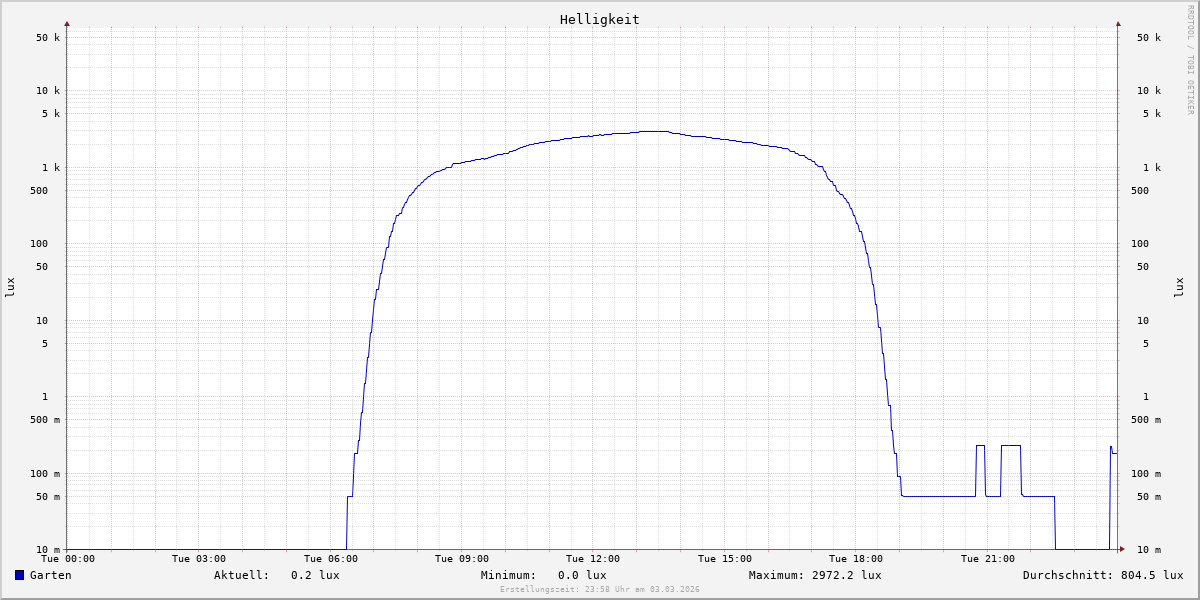Click the Durchschnitt 804.5 lux value
The height and width of the screenshot is (600, 1200).
point(1148,575)
